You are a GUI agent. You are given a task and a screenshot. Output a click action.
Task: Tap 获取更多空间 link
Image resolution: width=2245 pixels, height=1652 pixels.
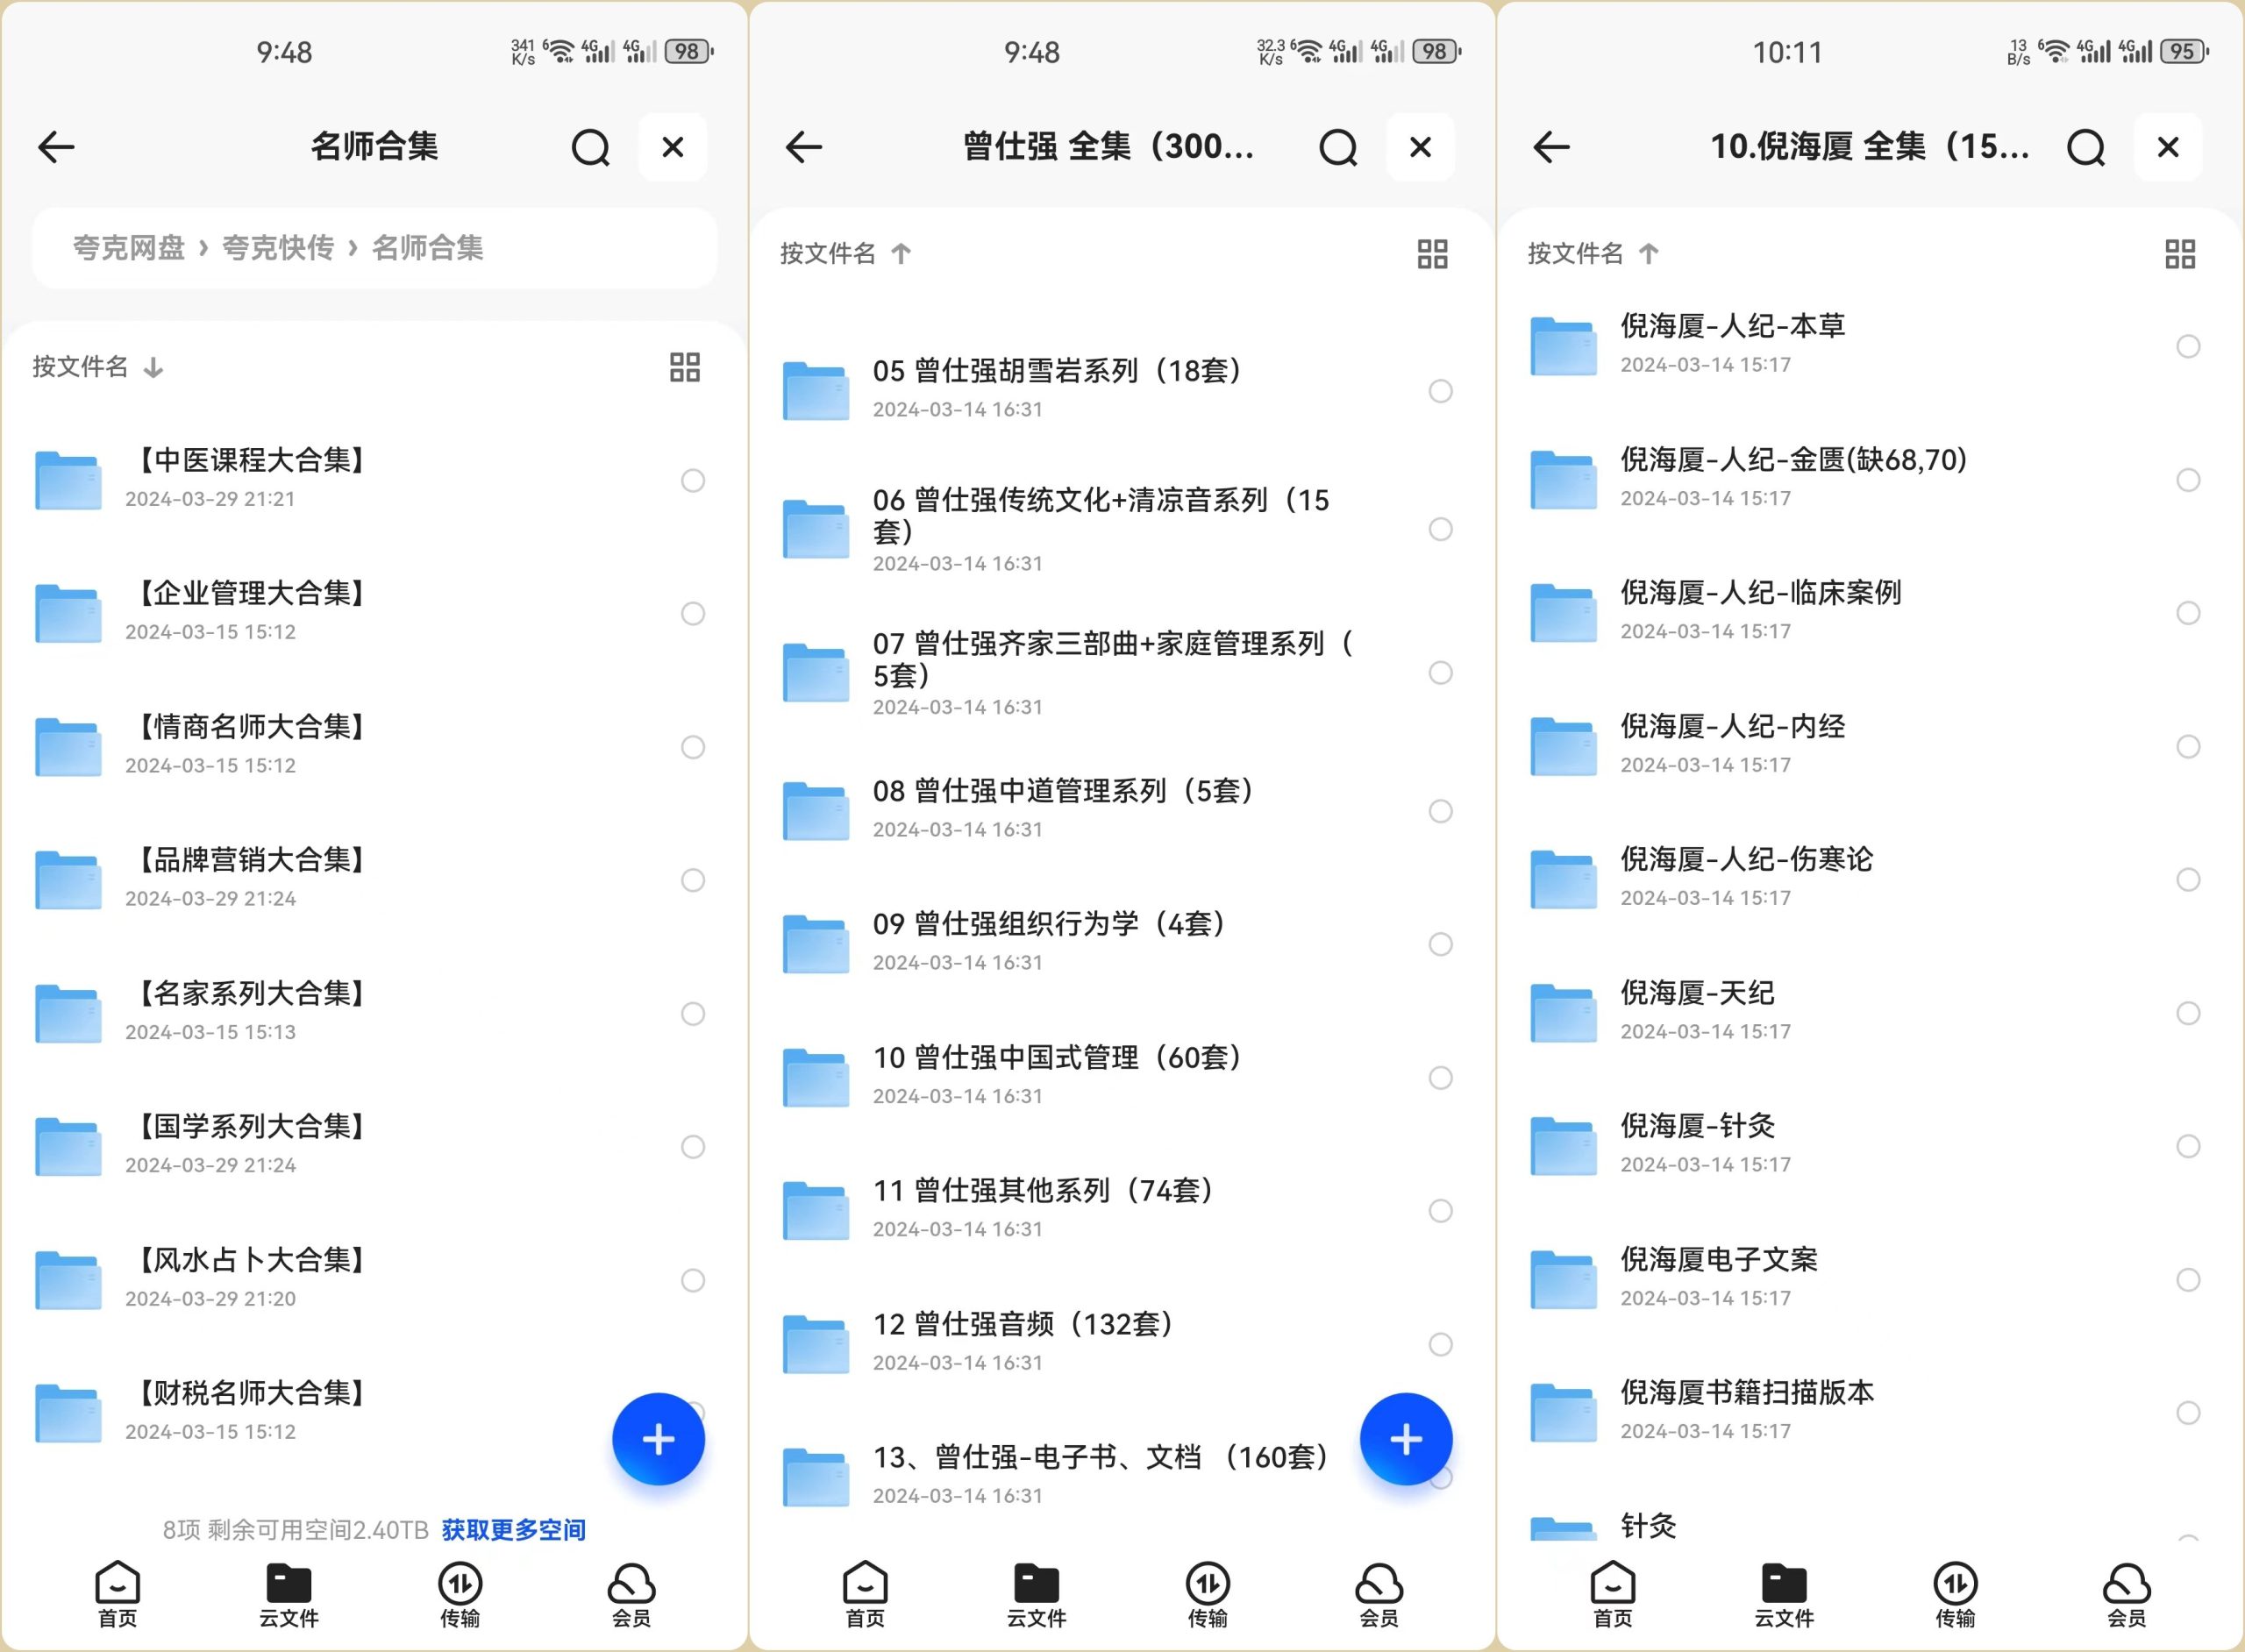[514, 1529]
